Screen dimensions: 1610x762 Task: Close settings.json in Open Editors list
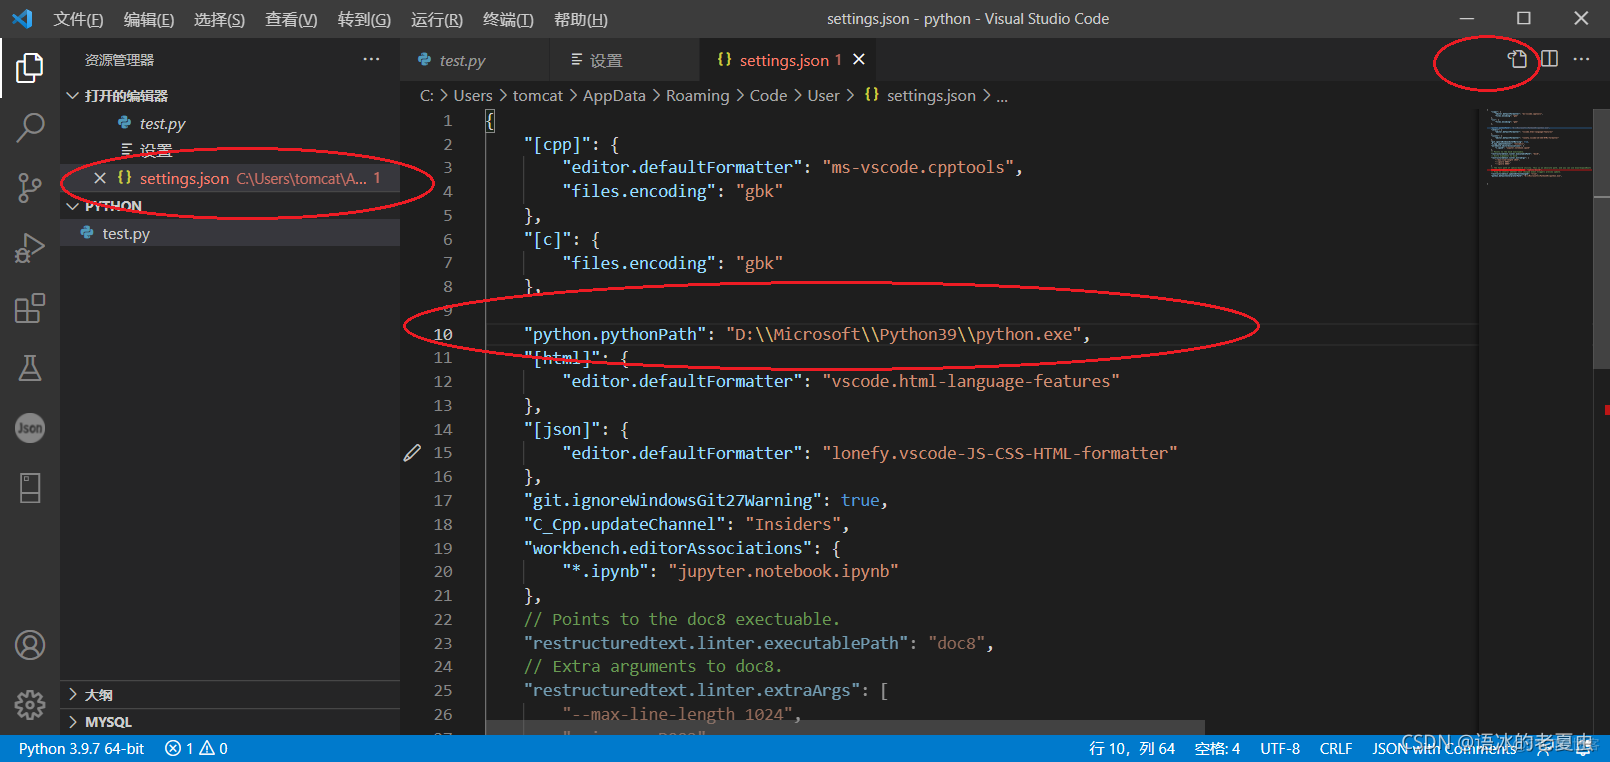point(99,178)
